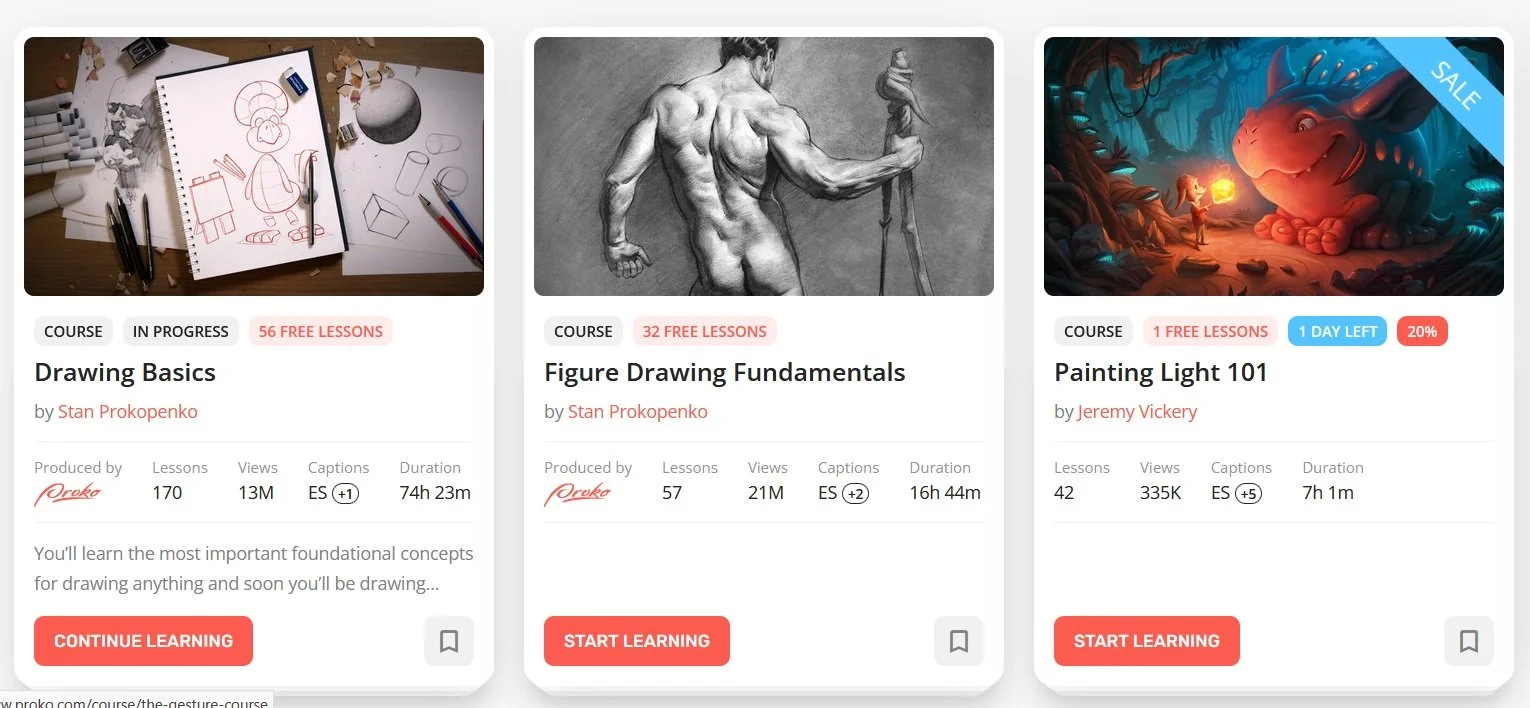
Task: Expand the +5 captions badge on Painting Light 101
Action: tap(1248, 493)
